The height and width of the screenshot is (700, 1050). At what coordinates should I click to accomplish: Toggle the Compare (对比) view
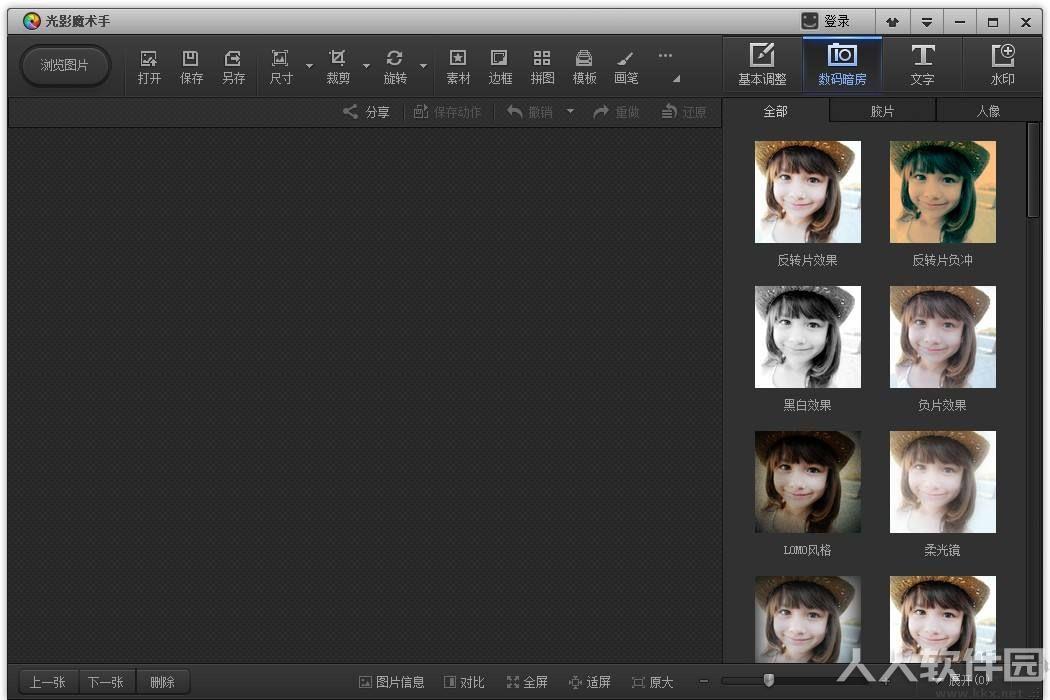tap(463, 682)
